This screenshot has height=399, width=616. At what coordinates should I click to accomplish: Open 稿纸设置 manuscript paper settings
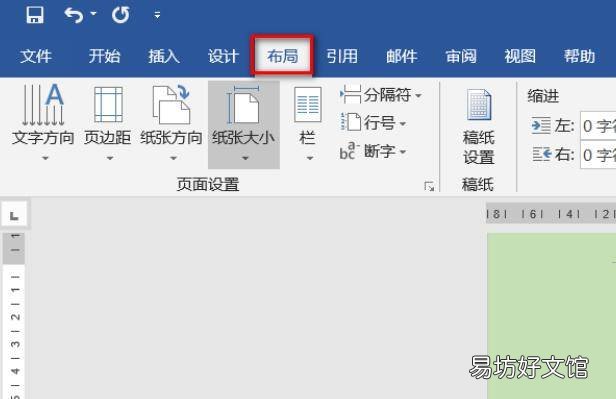[478, 126]
